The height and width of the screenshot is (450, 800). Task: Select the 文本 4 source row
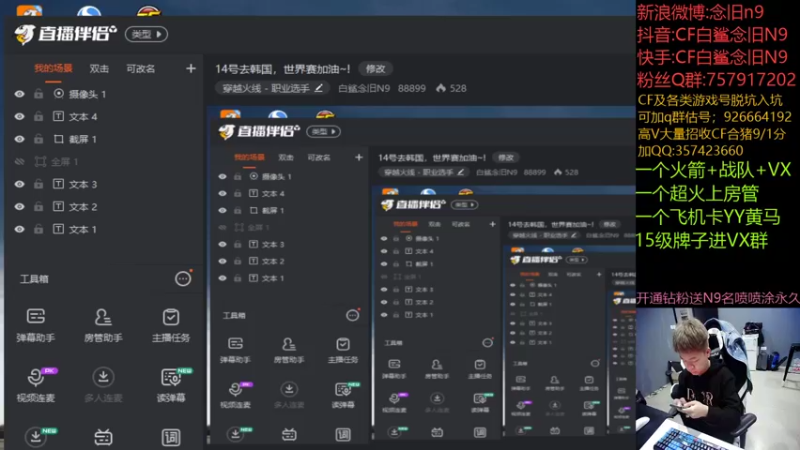(x=105, y=116)
